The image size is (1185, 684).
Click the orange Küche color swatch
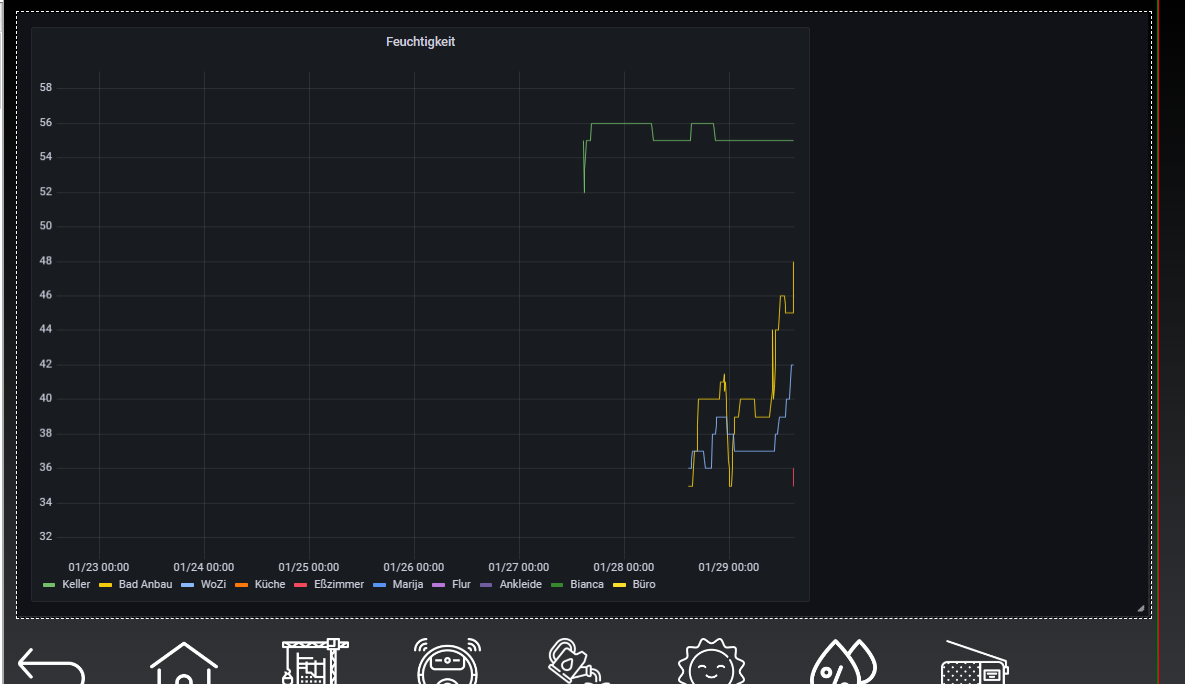coord(242,586)
